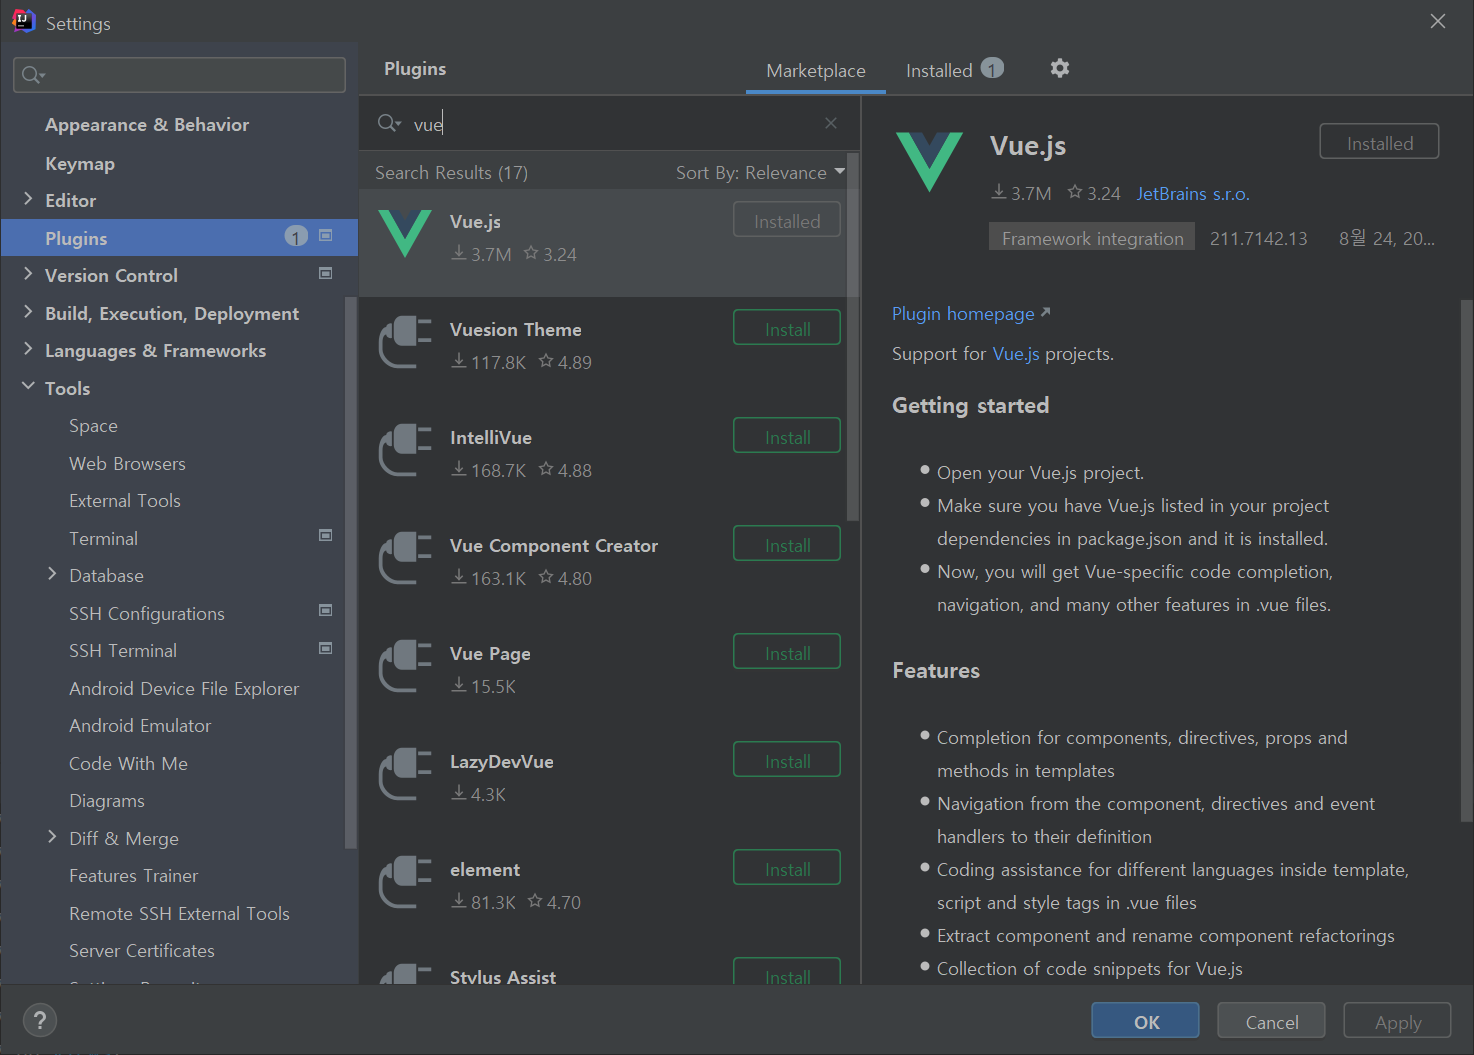Click the settings search magnifier icon
This screenshot has height=1055, width=1474.
(x=33, y=75)
